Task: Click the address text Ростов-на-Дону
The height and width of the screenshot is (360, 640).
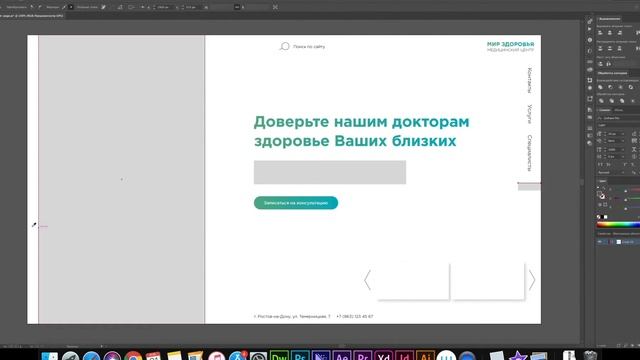Action: 292,316
